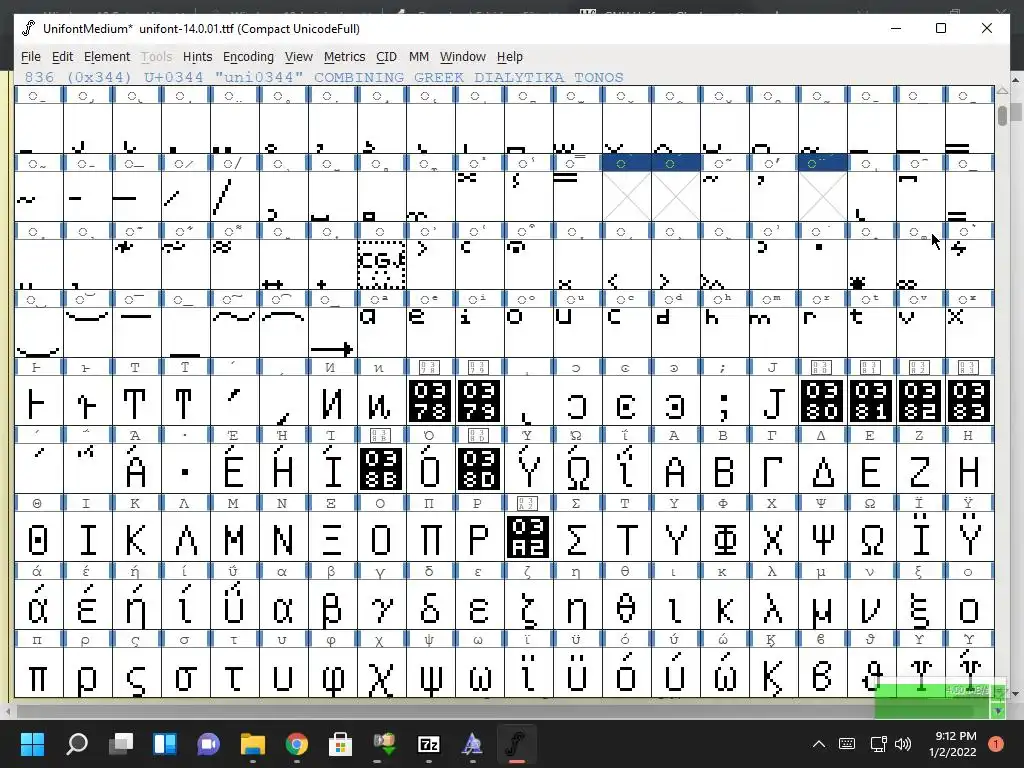
Task: Open the Chat app on the taskbar
Action: pos(209,743)
